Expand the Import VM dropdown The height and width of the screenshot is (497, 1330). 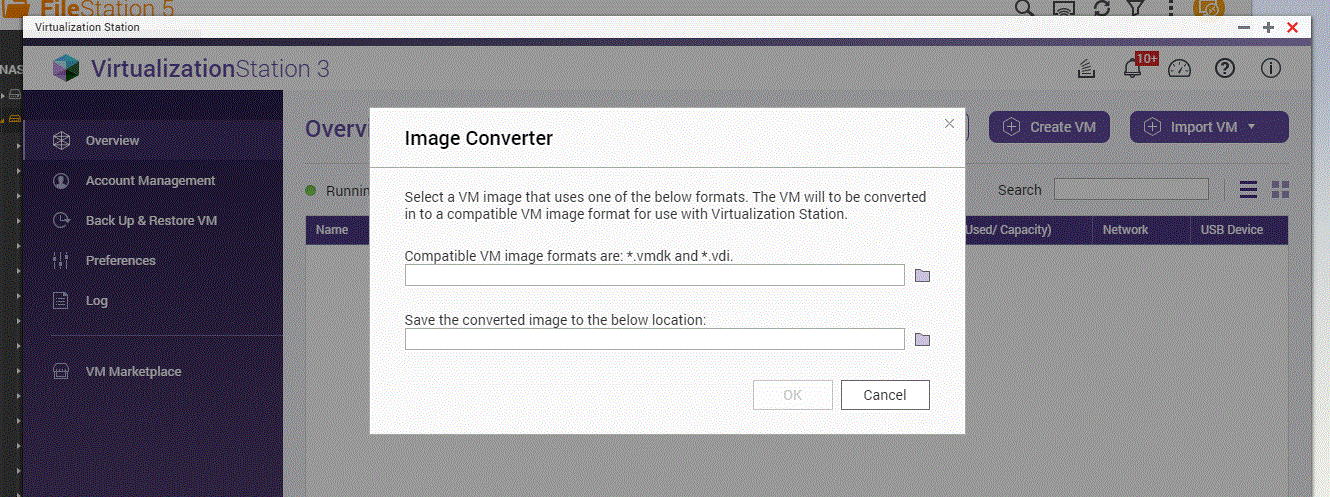tap(1209, 127)
